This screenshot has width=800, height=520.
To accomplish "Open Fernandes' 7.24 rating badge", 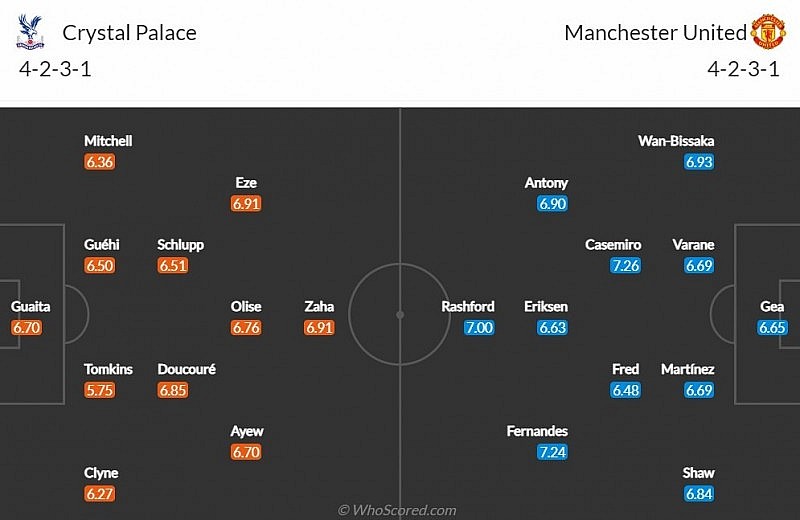I will click(x=553, y=452).
